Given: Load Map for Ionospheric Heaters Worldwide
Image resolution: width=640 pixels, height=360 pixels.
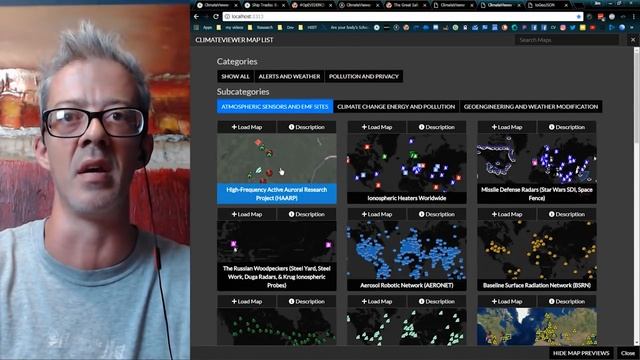Looking at the screenshot, I should click(x=377, y=127).
